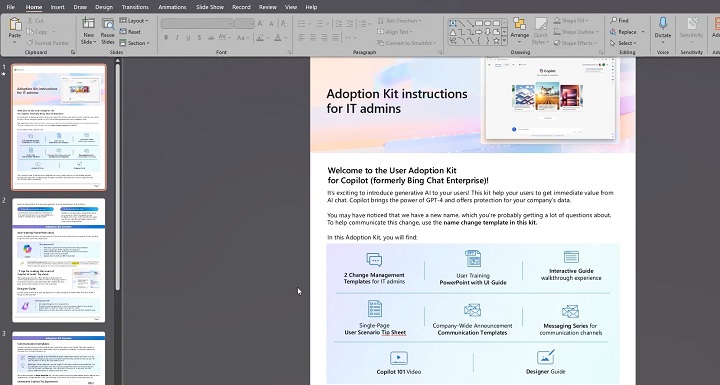
Task: Decrease list indent level
Action: click(338, 23)
